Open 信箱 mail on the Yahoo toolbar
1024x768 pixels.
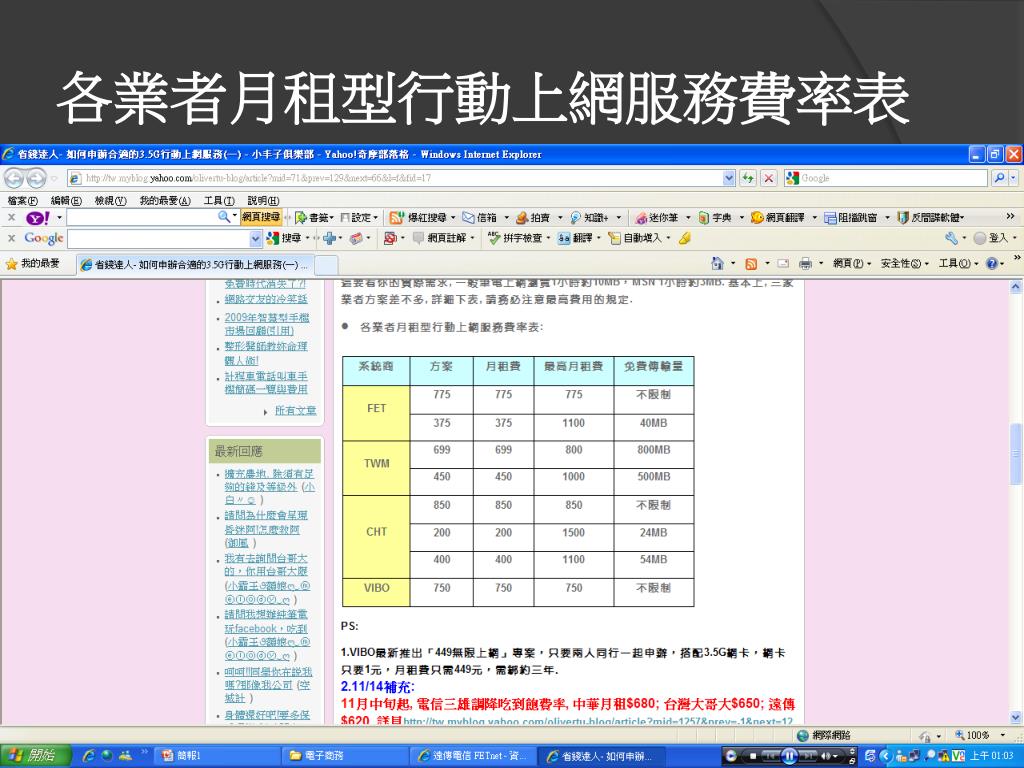tap(480, 217)
